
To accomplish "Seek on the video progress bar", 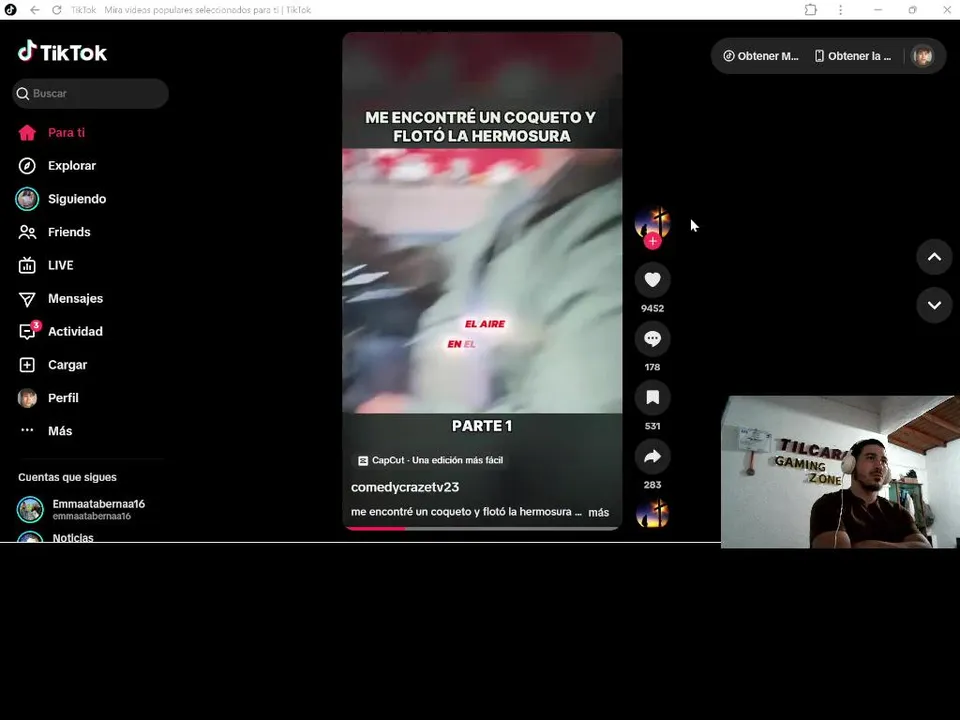I will point(482,528).
